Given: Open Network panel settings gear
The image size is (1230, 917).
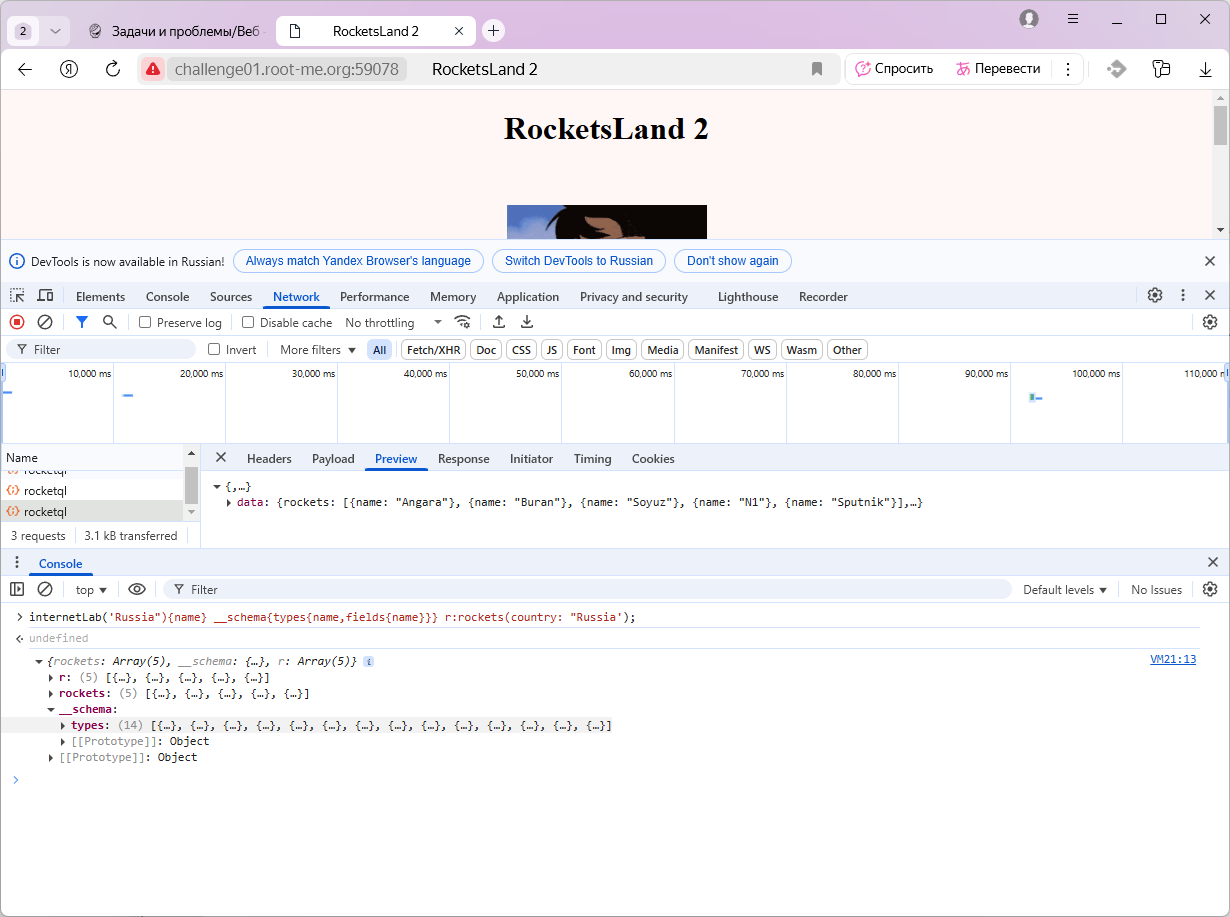Looking at the screenshot, I should [1210, 322].
